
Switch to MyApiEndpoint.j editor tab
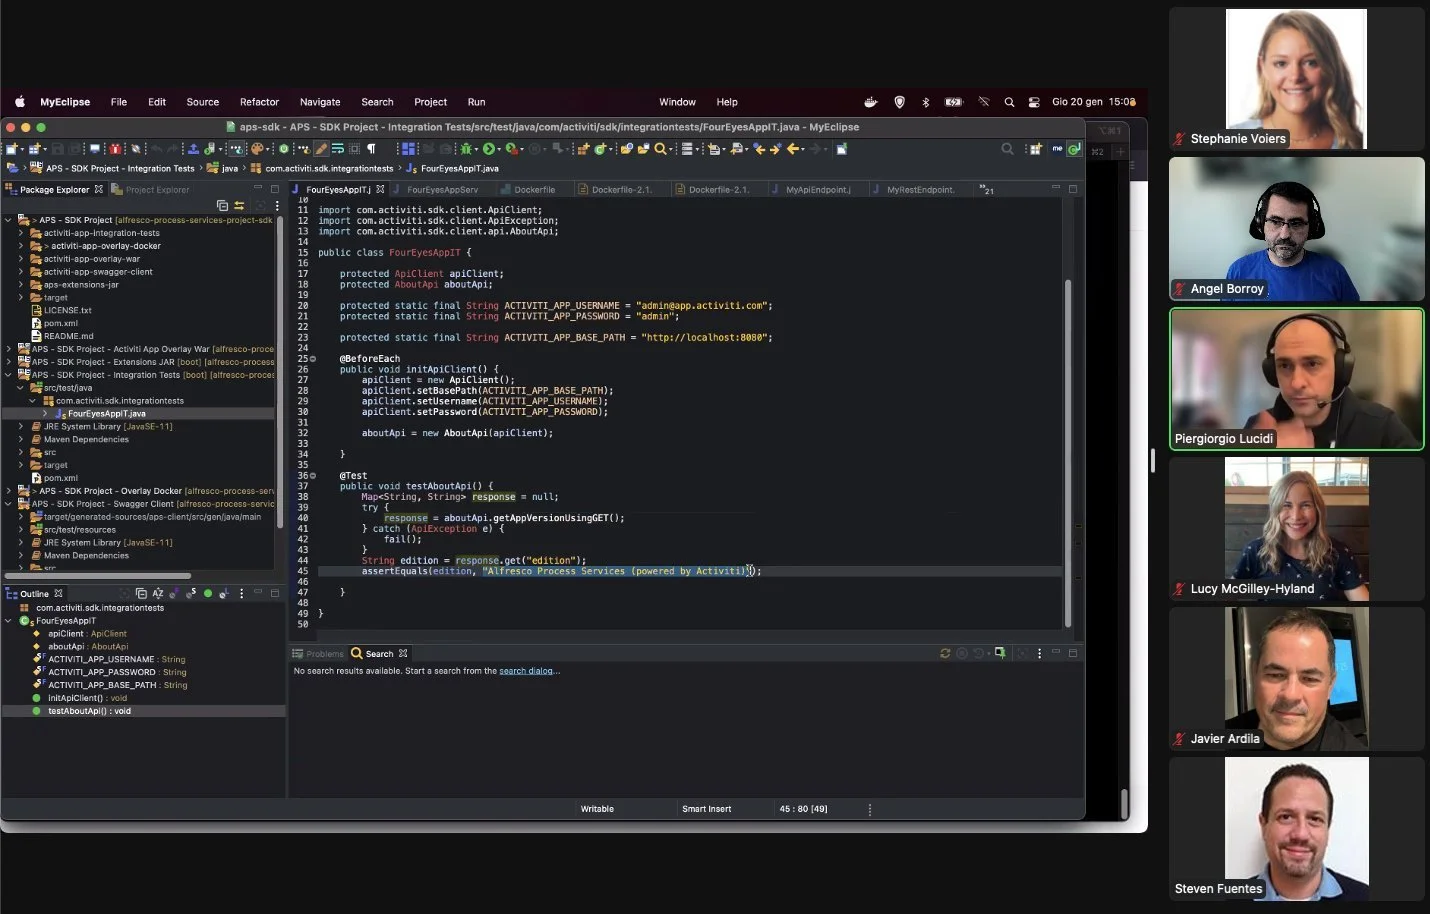pyautogui.click(x=818, y=189)
